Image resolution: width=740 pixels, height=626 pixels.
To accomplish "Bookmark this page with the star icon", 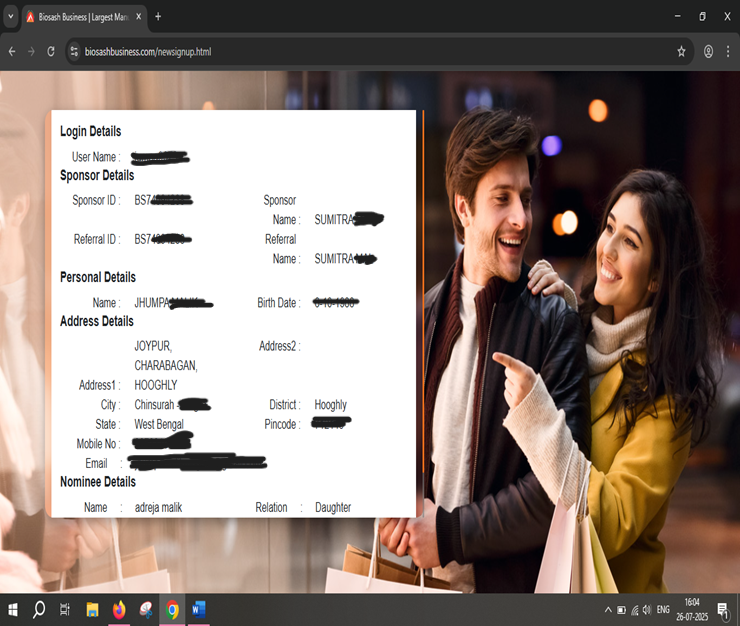I will (x=681, y=51).
